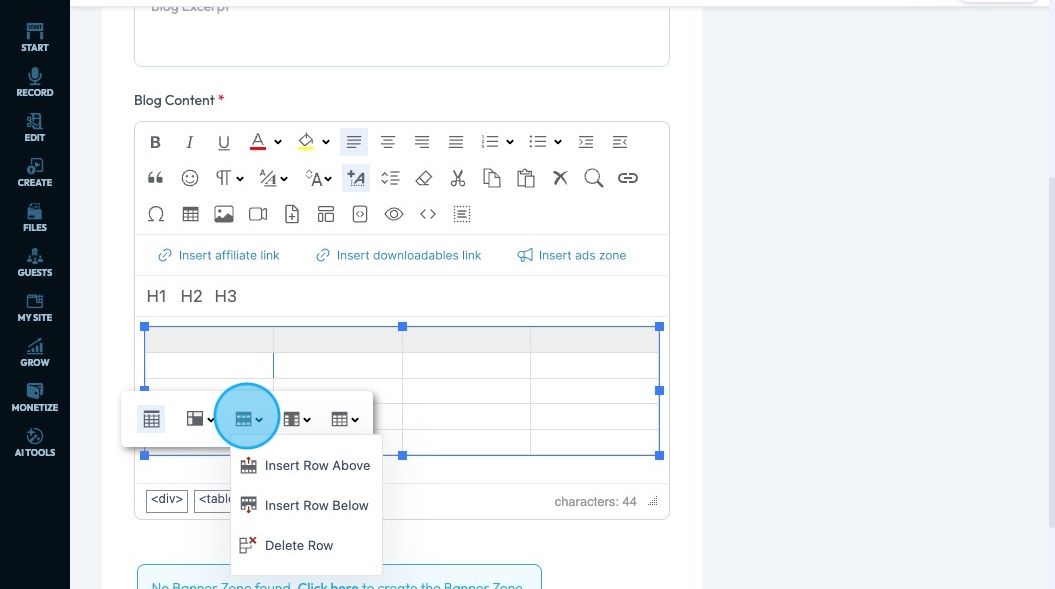Open AI TOOLS in the sidebar
This screenshot has width=1055, height=589.
(x=34, y=444)
